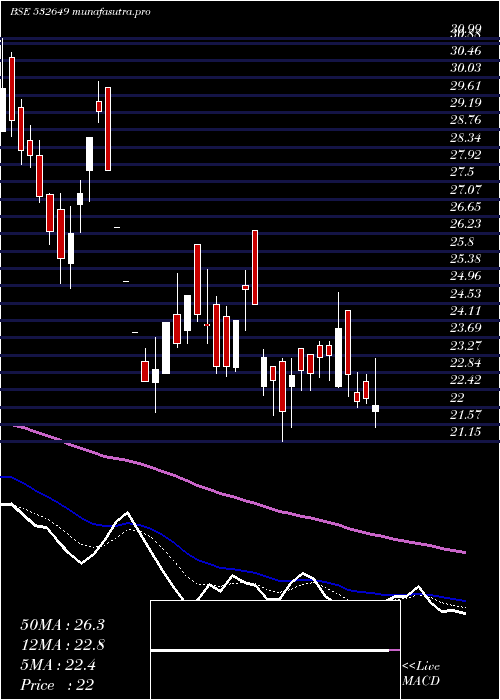The height and width of the screenshot is (700, 500).
Task: Click inside the MACD histogram panel box
Action: tap(275, 650)
